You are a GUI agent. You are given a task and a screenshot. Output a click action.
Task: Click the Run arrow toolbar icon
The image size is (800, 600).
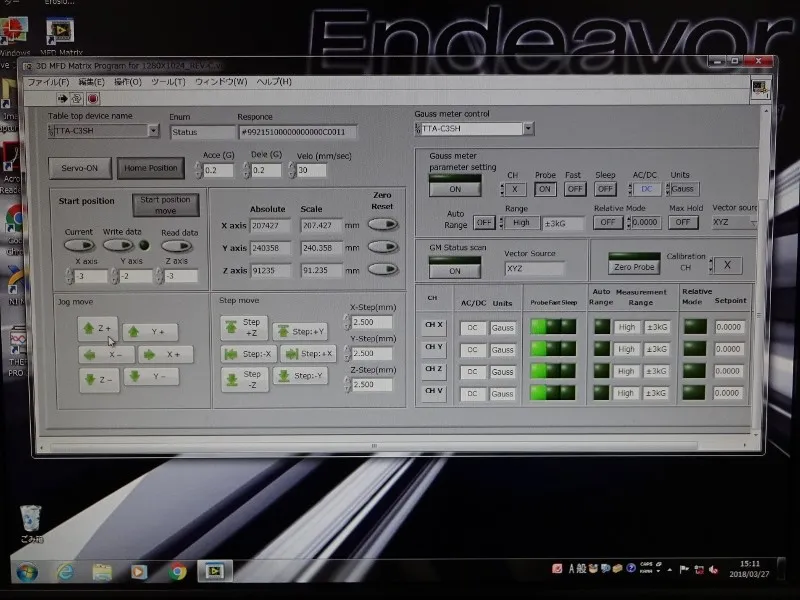(x=63, y=98)
